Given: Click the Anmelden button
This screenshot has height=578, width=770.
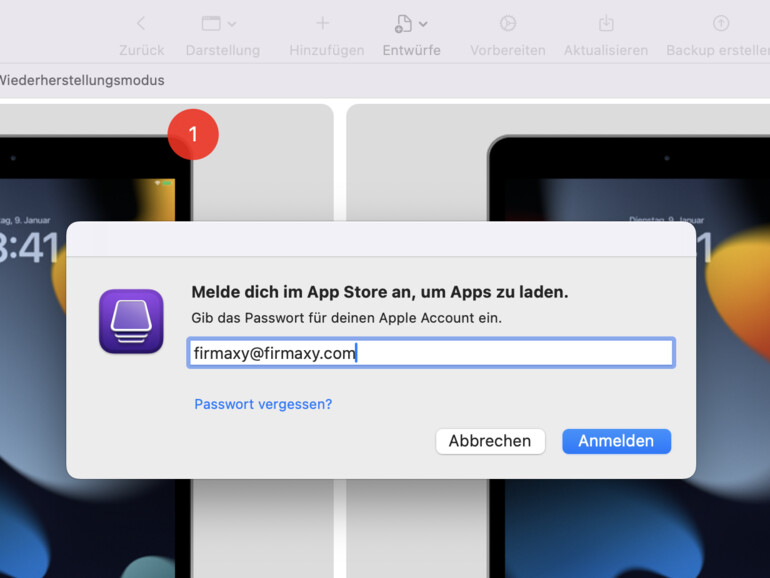Looking at the screenshot, I should click(x=616, y=441).
